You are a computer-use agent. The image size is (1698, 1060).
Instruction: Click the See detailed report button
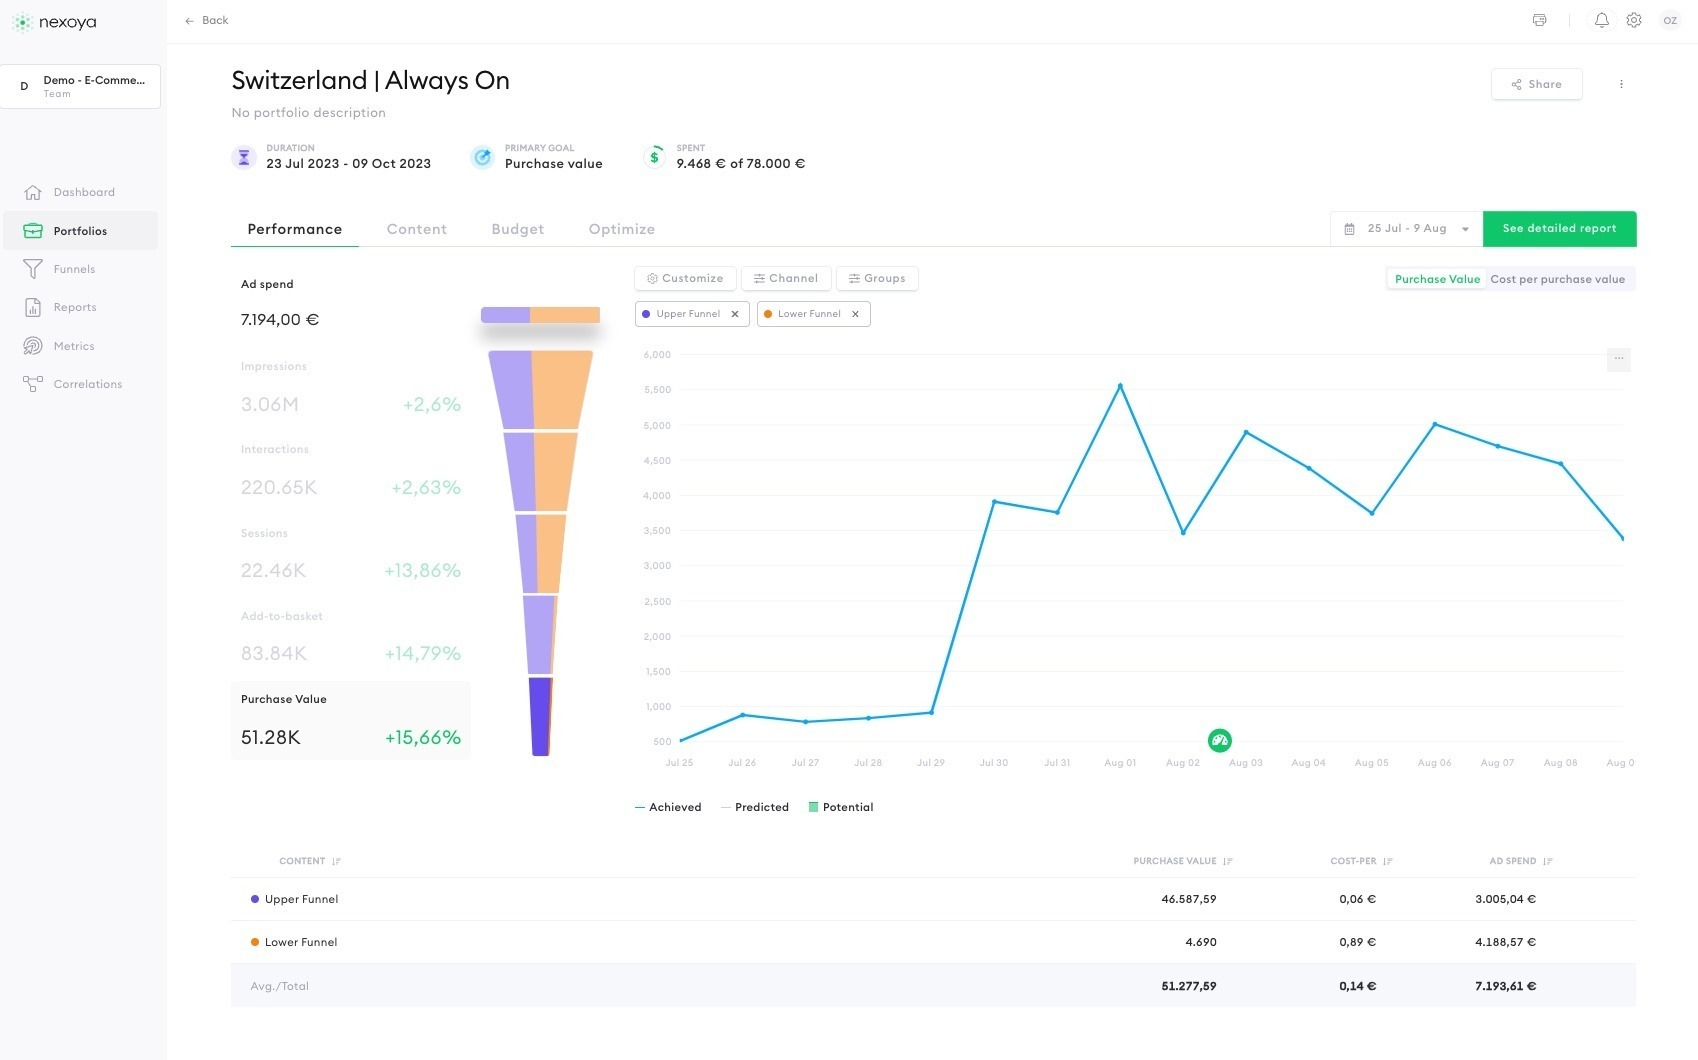[x=1559, y=228]
